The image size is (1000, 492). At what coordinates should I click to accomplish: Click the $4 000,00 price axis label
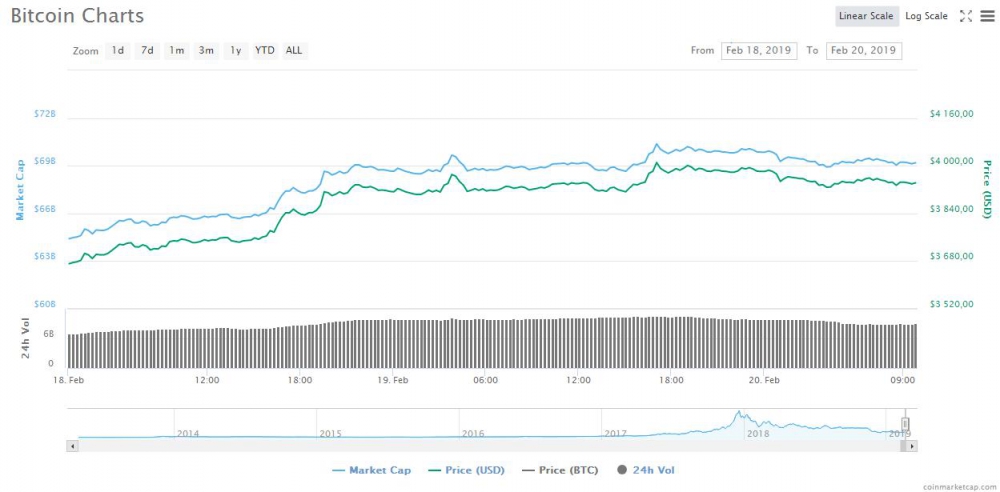point(951,161)
